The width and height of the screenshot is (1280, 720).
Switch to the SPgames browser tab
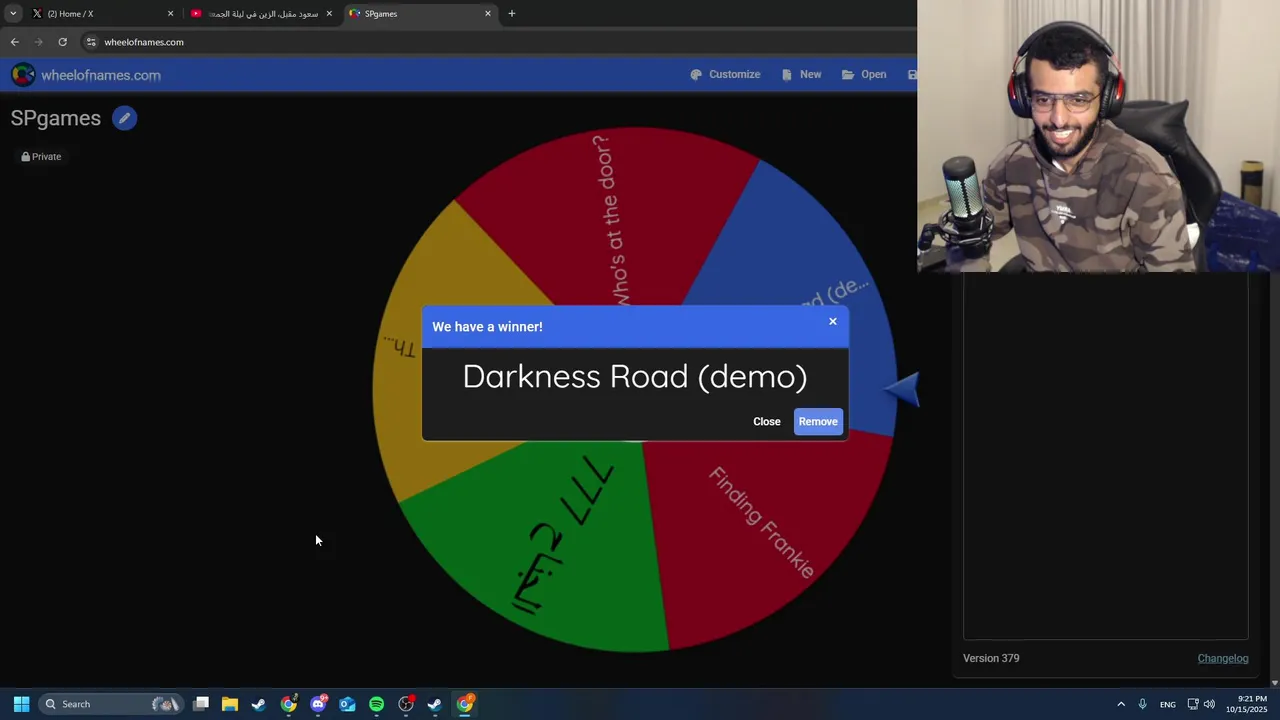coord(421,13)
